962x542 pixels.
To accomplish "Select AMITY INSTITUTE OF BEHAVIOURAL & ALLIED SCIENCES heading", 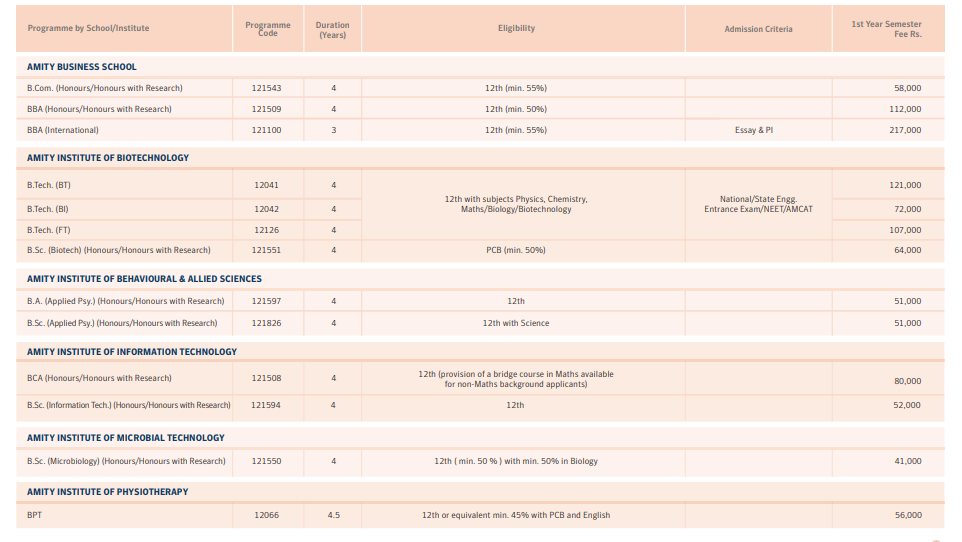I will 144,279.
